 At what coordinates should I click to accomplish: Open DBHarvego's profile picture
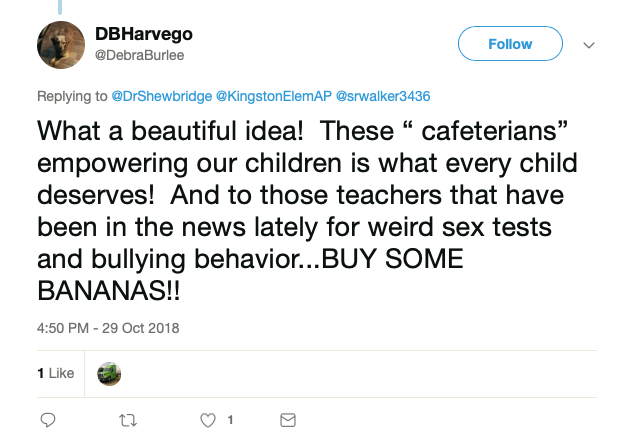(60, 45)
